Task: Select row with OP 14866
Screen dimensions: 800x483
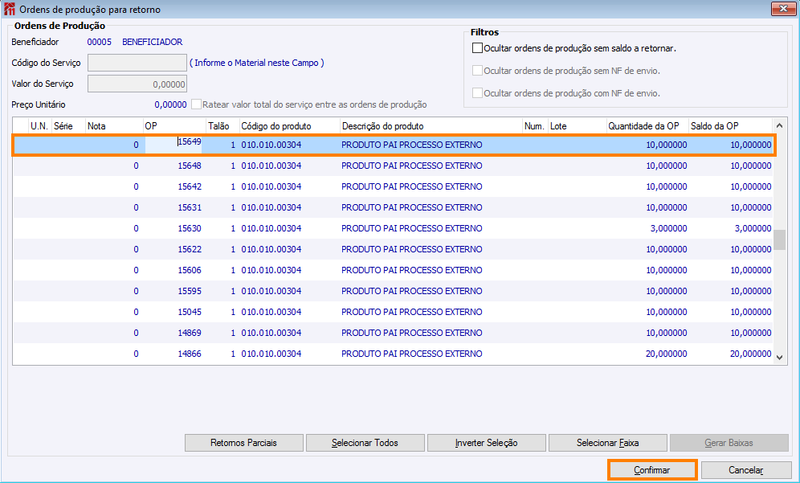Action: pos(393,354)
